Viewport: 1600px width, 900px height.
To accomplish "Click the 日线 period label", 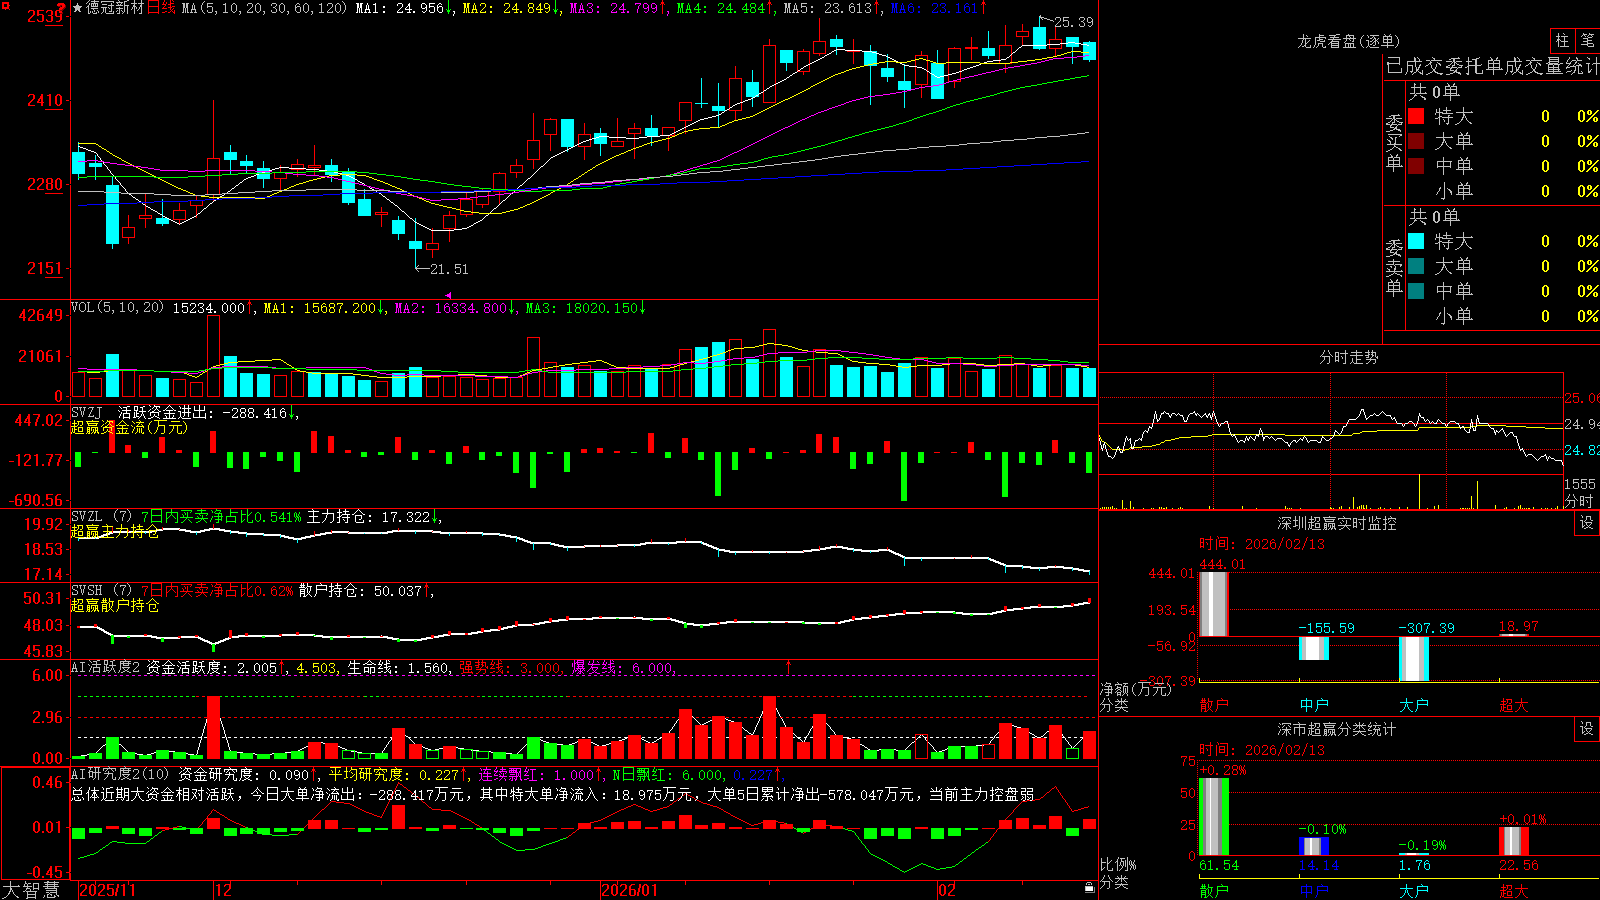I will [161, 8].
